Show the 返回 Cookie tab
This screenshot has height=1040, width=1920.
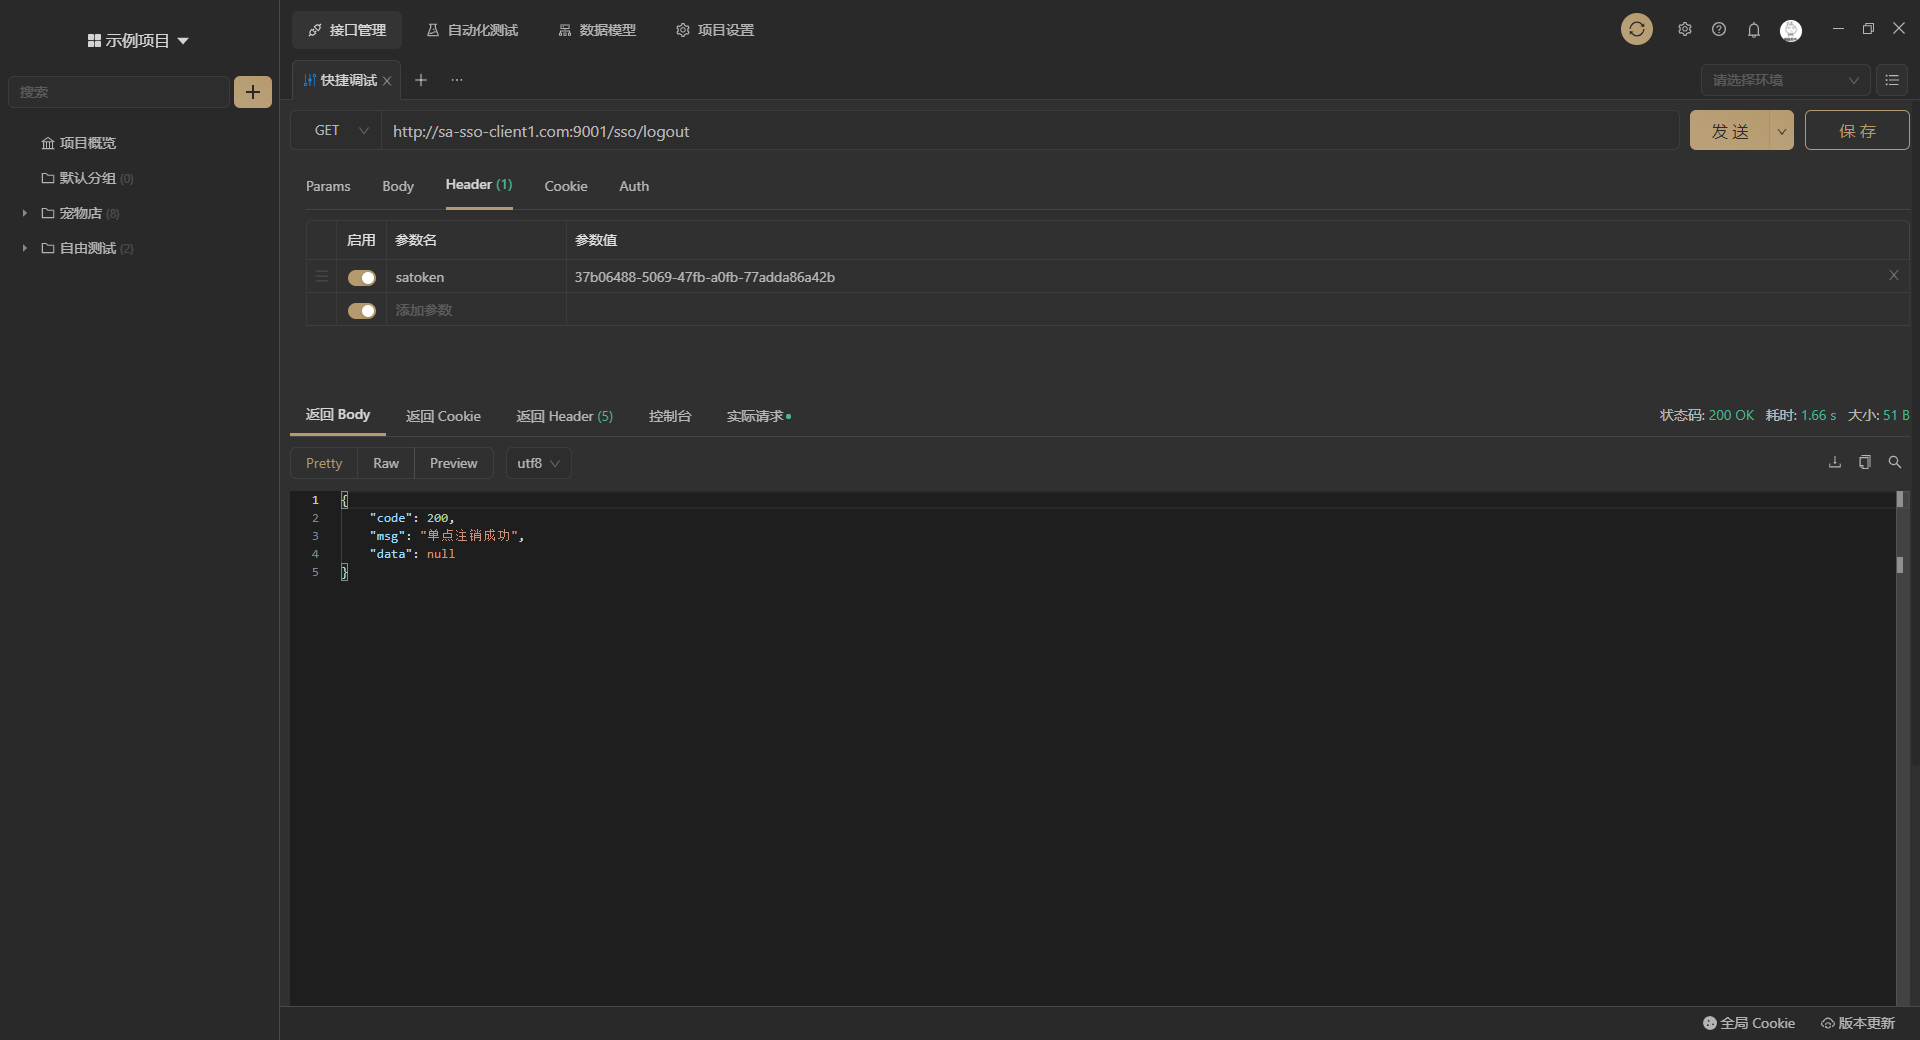tap(443, 416)
